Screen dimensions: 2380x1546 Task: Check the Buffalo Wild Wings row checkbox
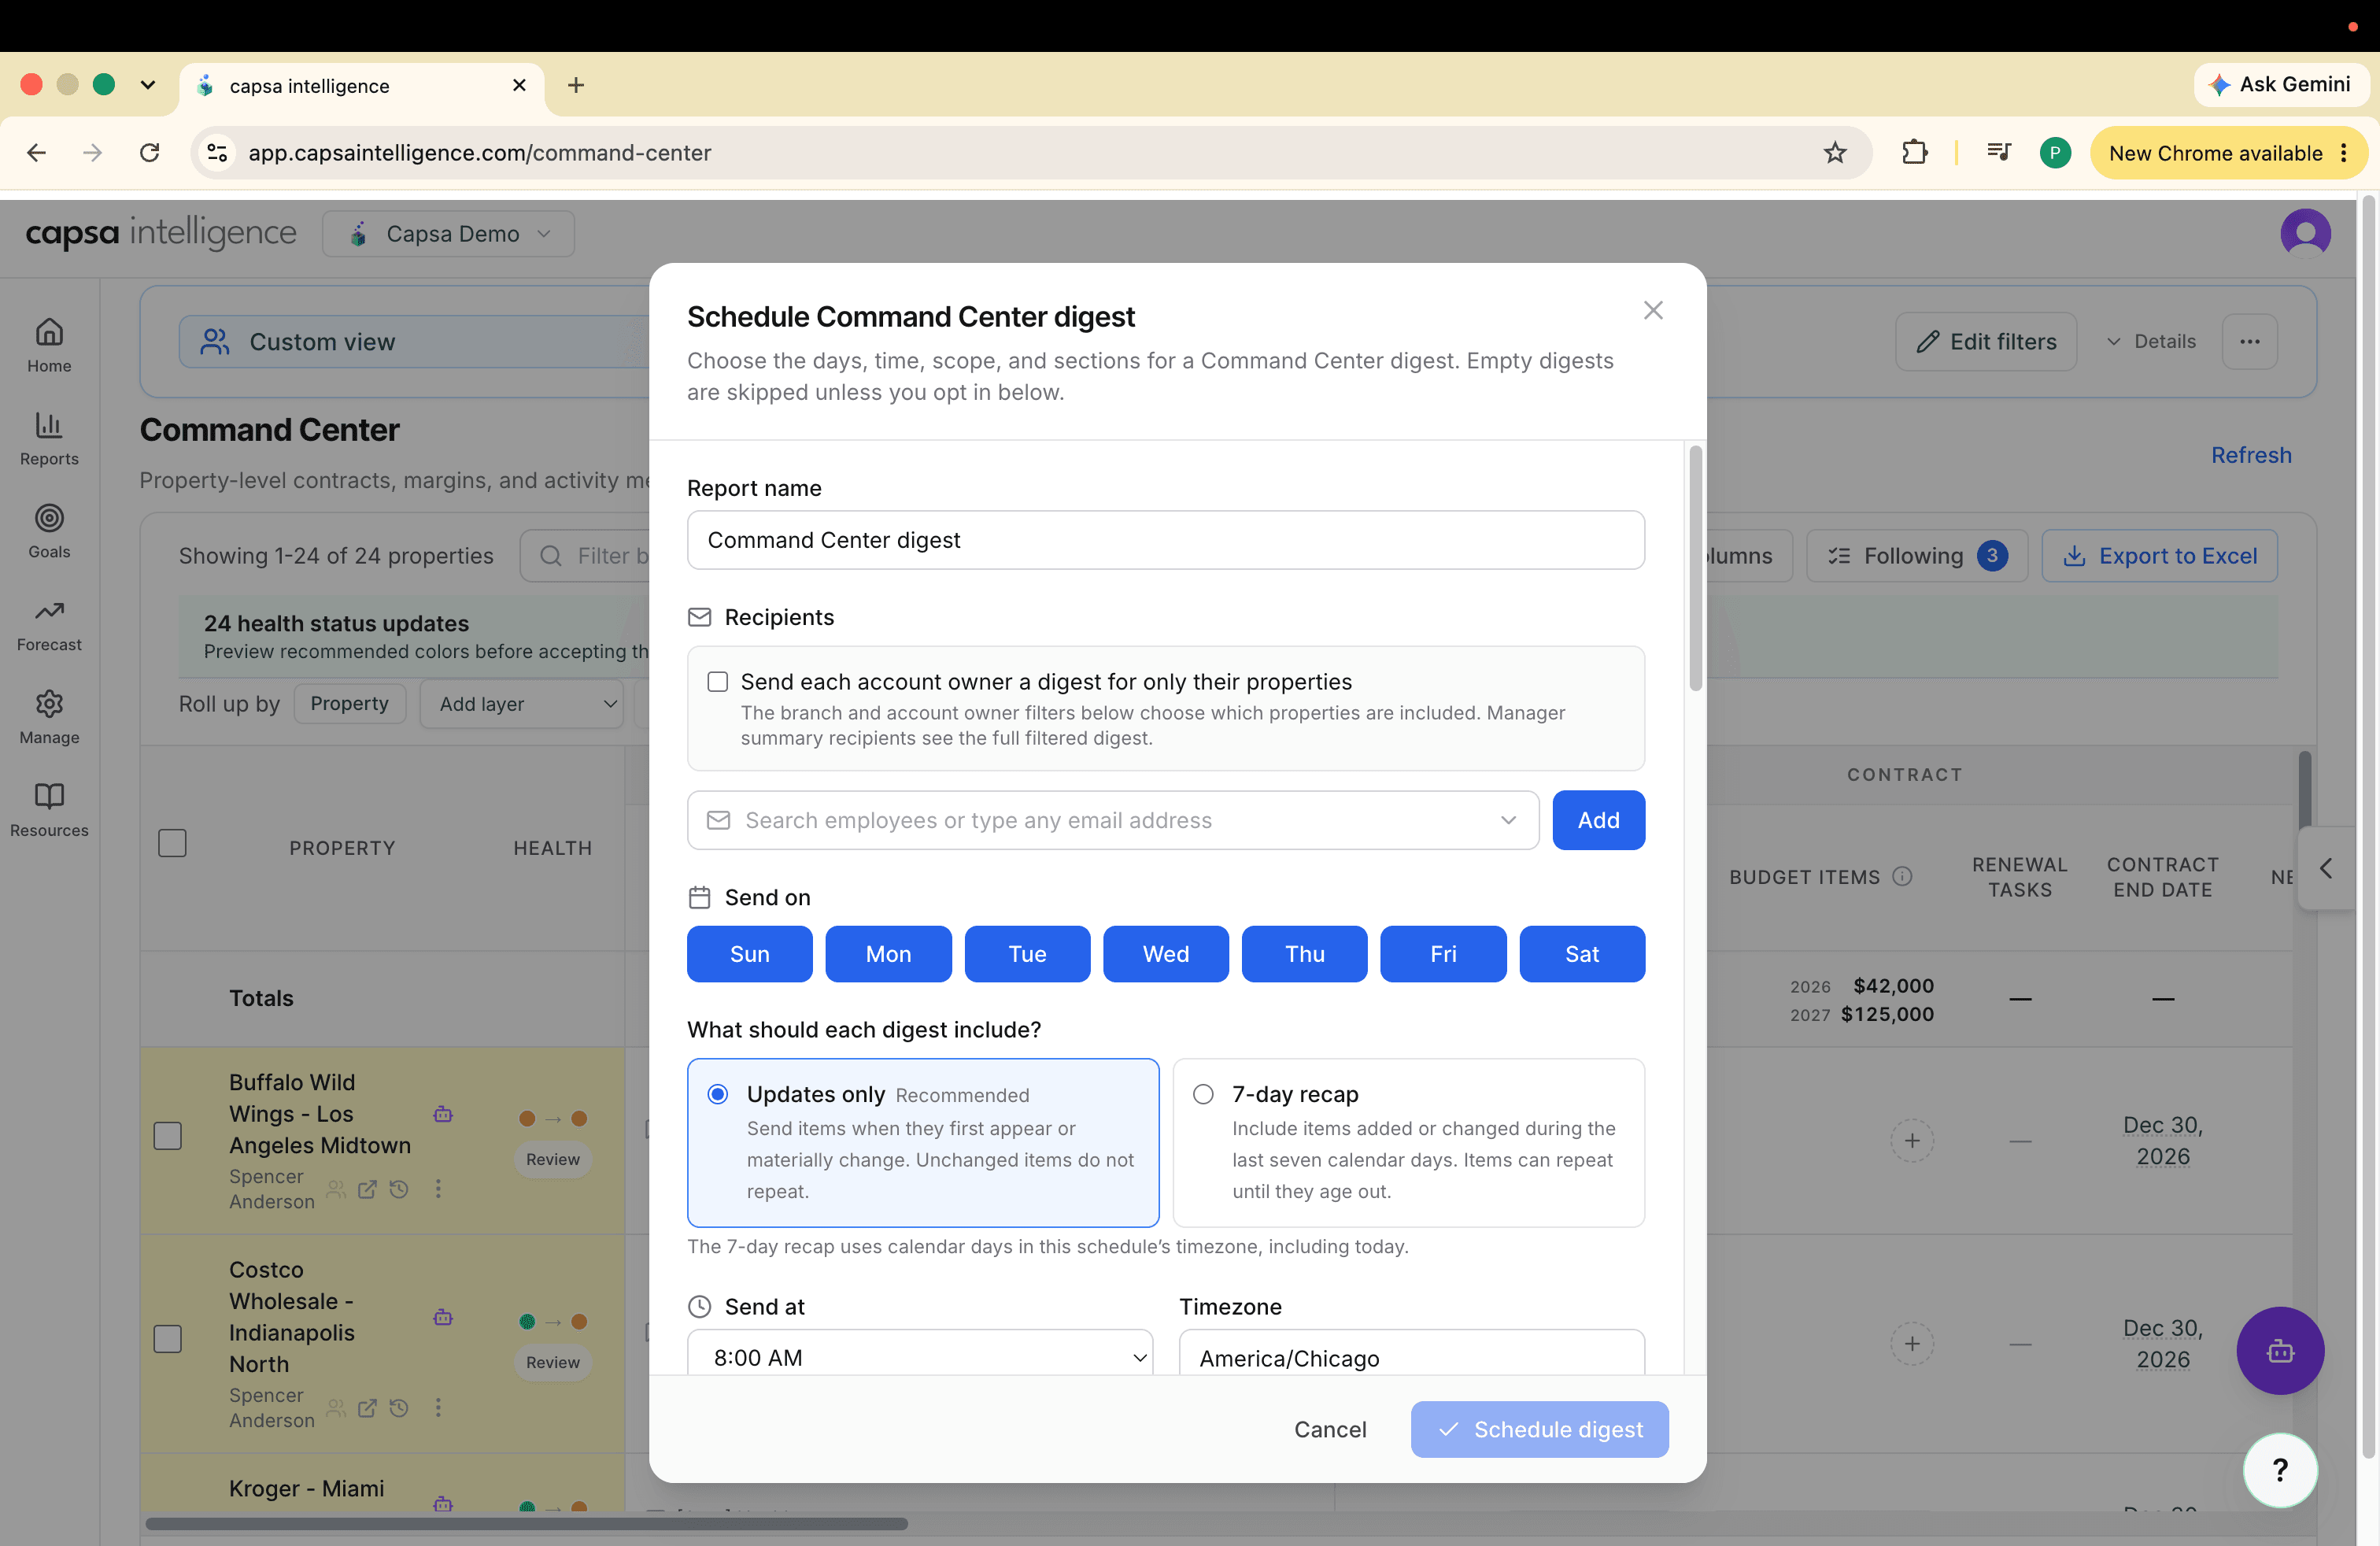pyautogui.click(x=168, y=1136)
